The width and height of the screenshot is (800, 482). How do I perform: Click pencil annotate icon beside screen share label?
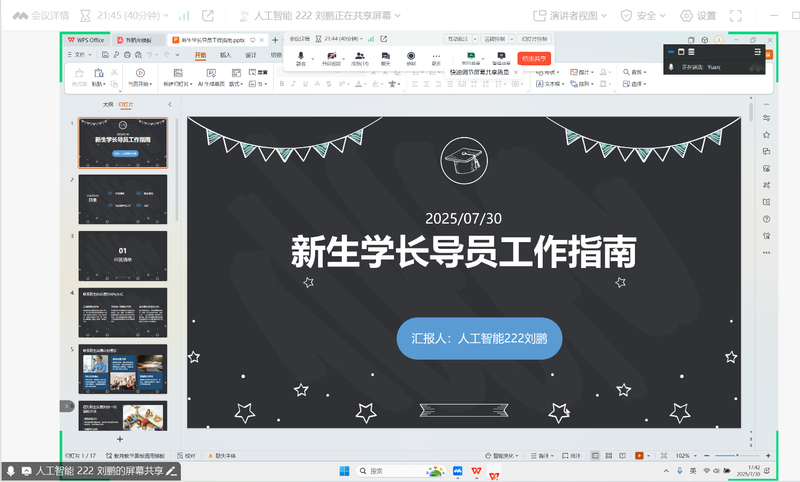click(171, 470)
